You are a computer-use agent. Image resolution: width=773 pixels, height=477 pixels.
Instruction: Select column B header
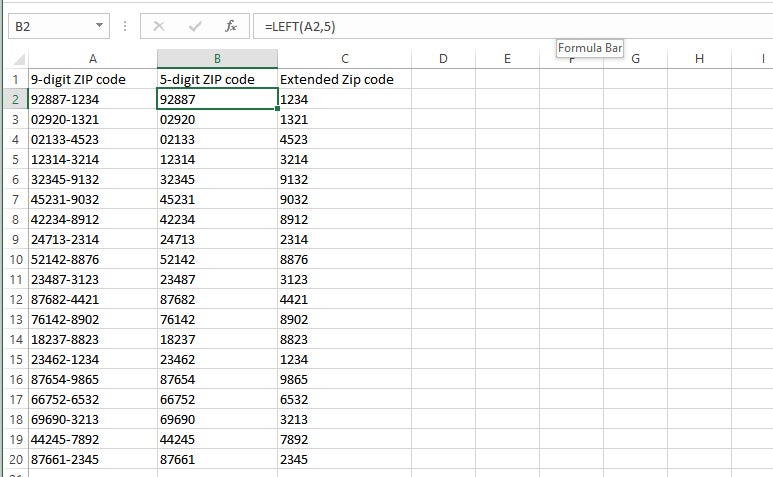(x=217, y=59)
